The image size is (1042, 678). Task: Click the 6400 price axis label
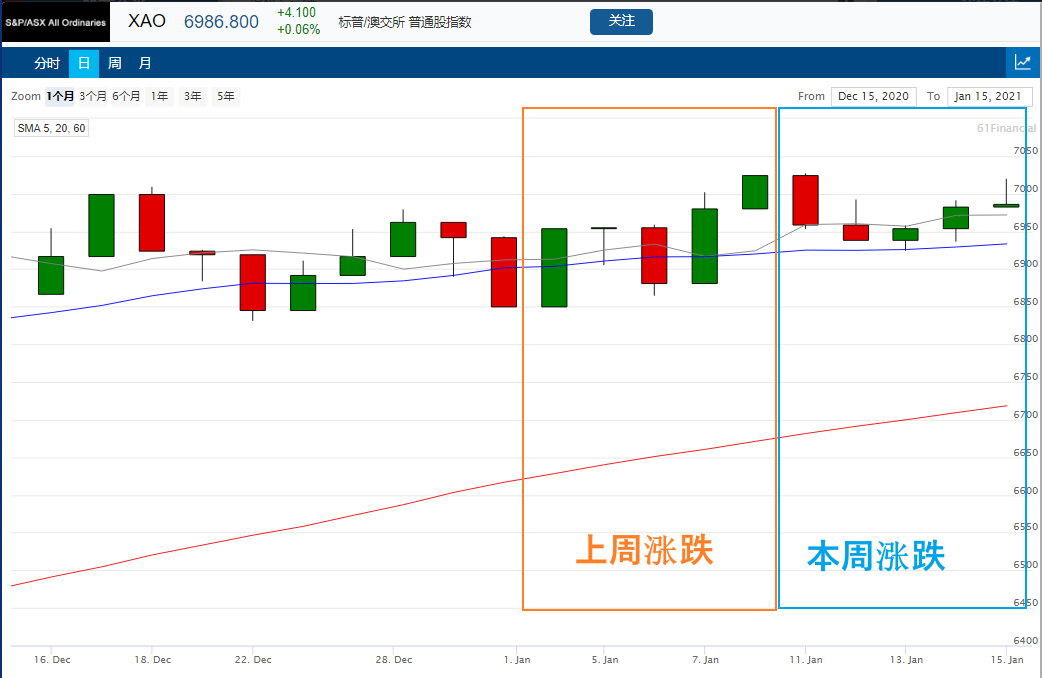[1025, 640]
